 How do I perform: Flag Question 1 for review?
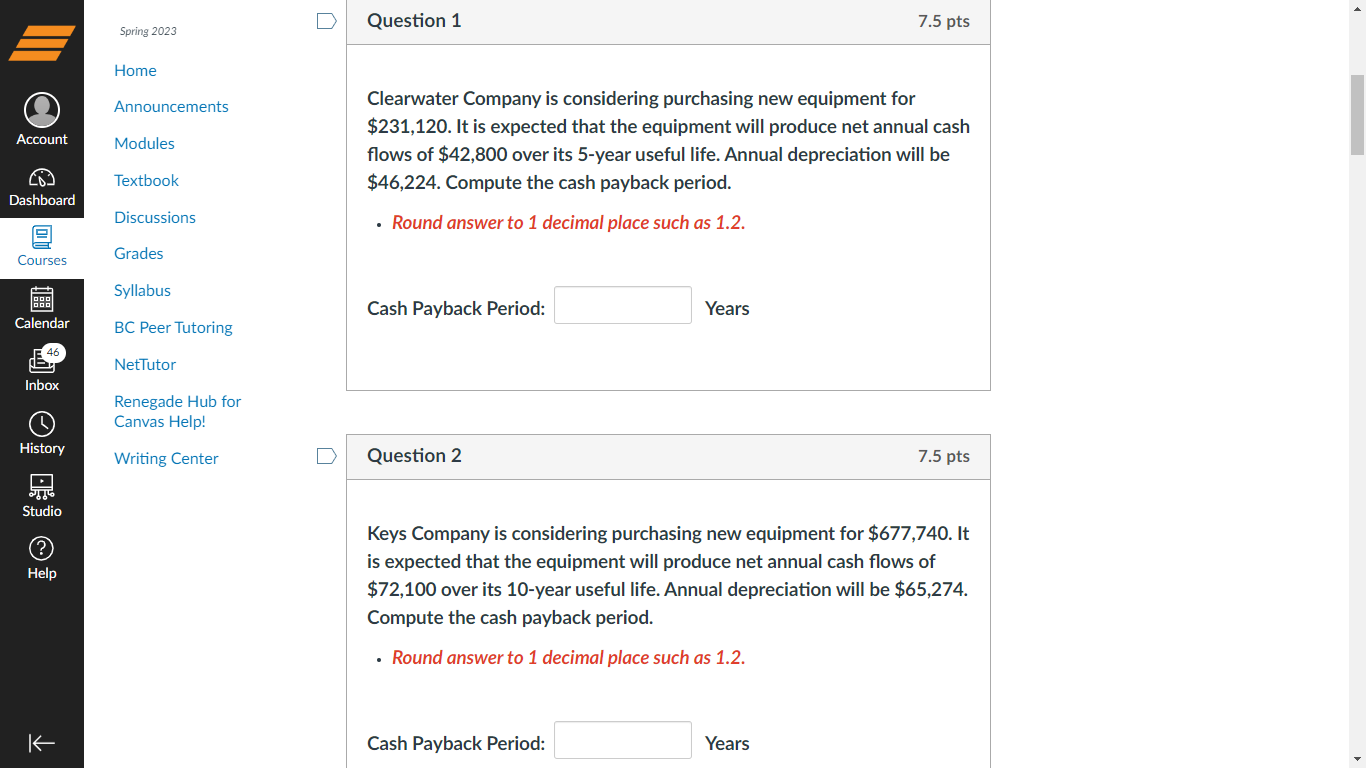(x=326, y=20)
